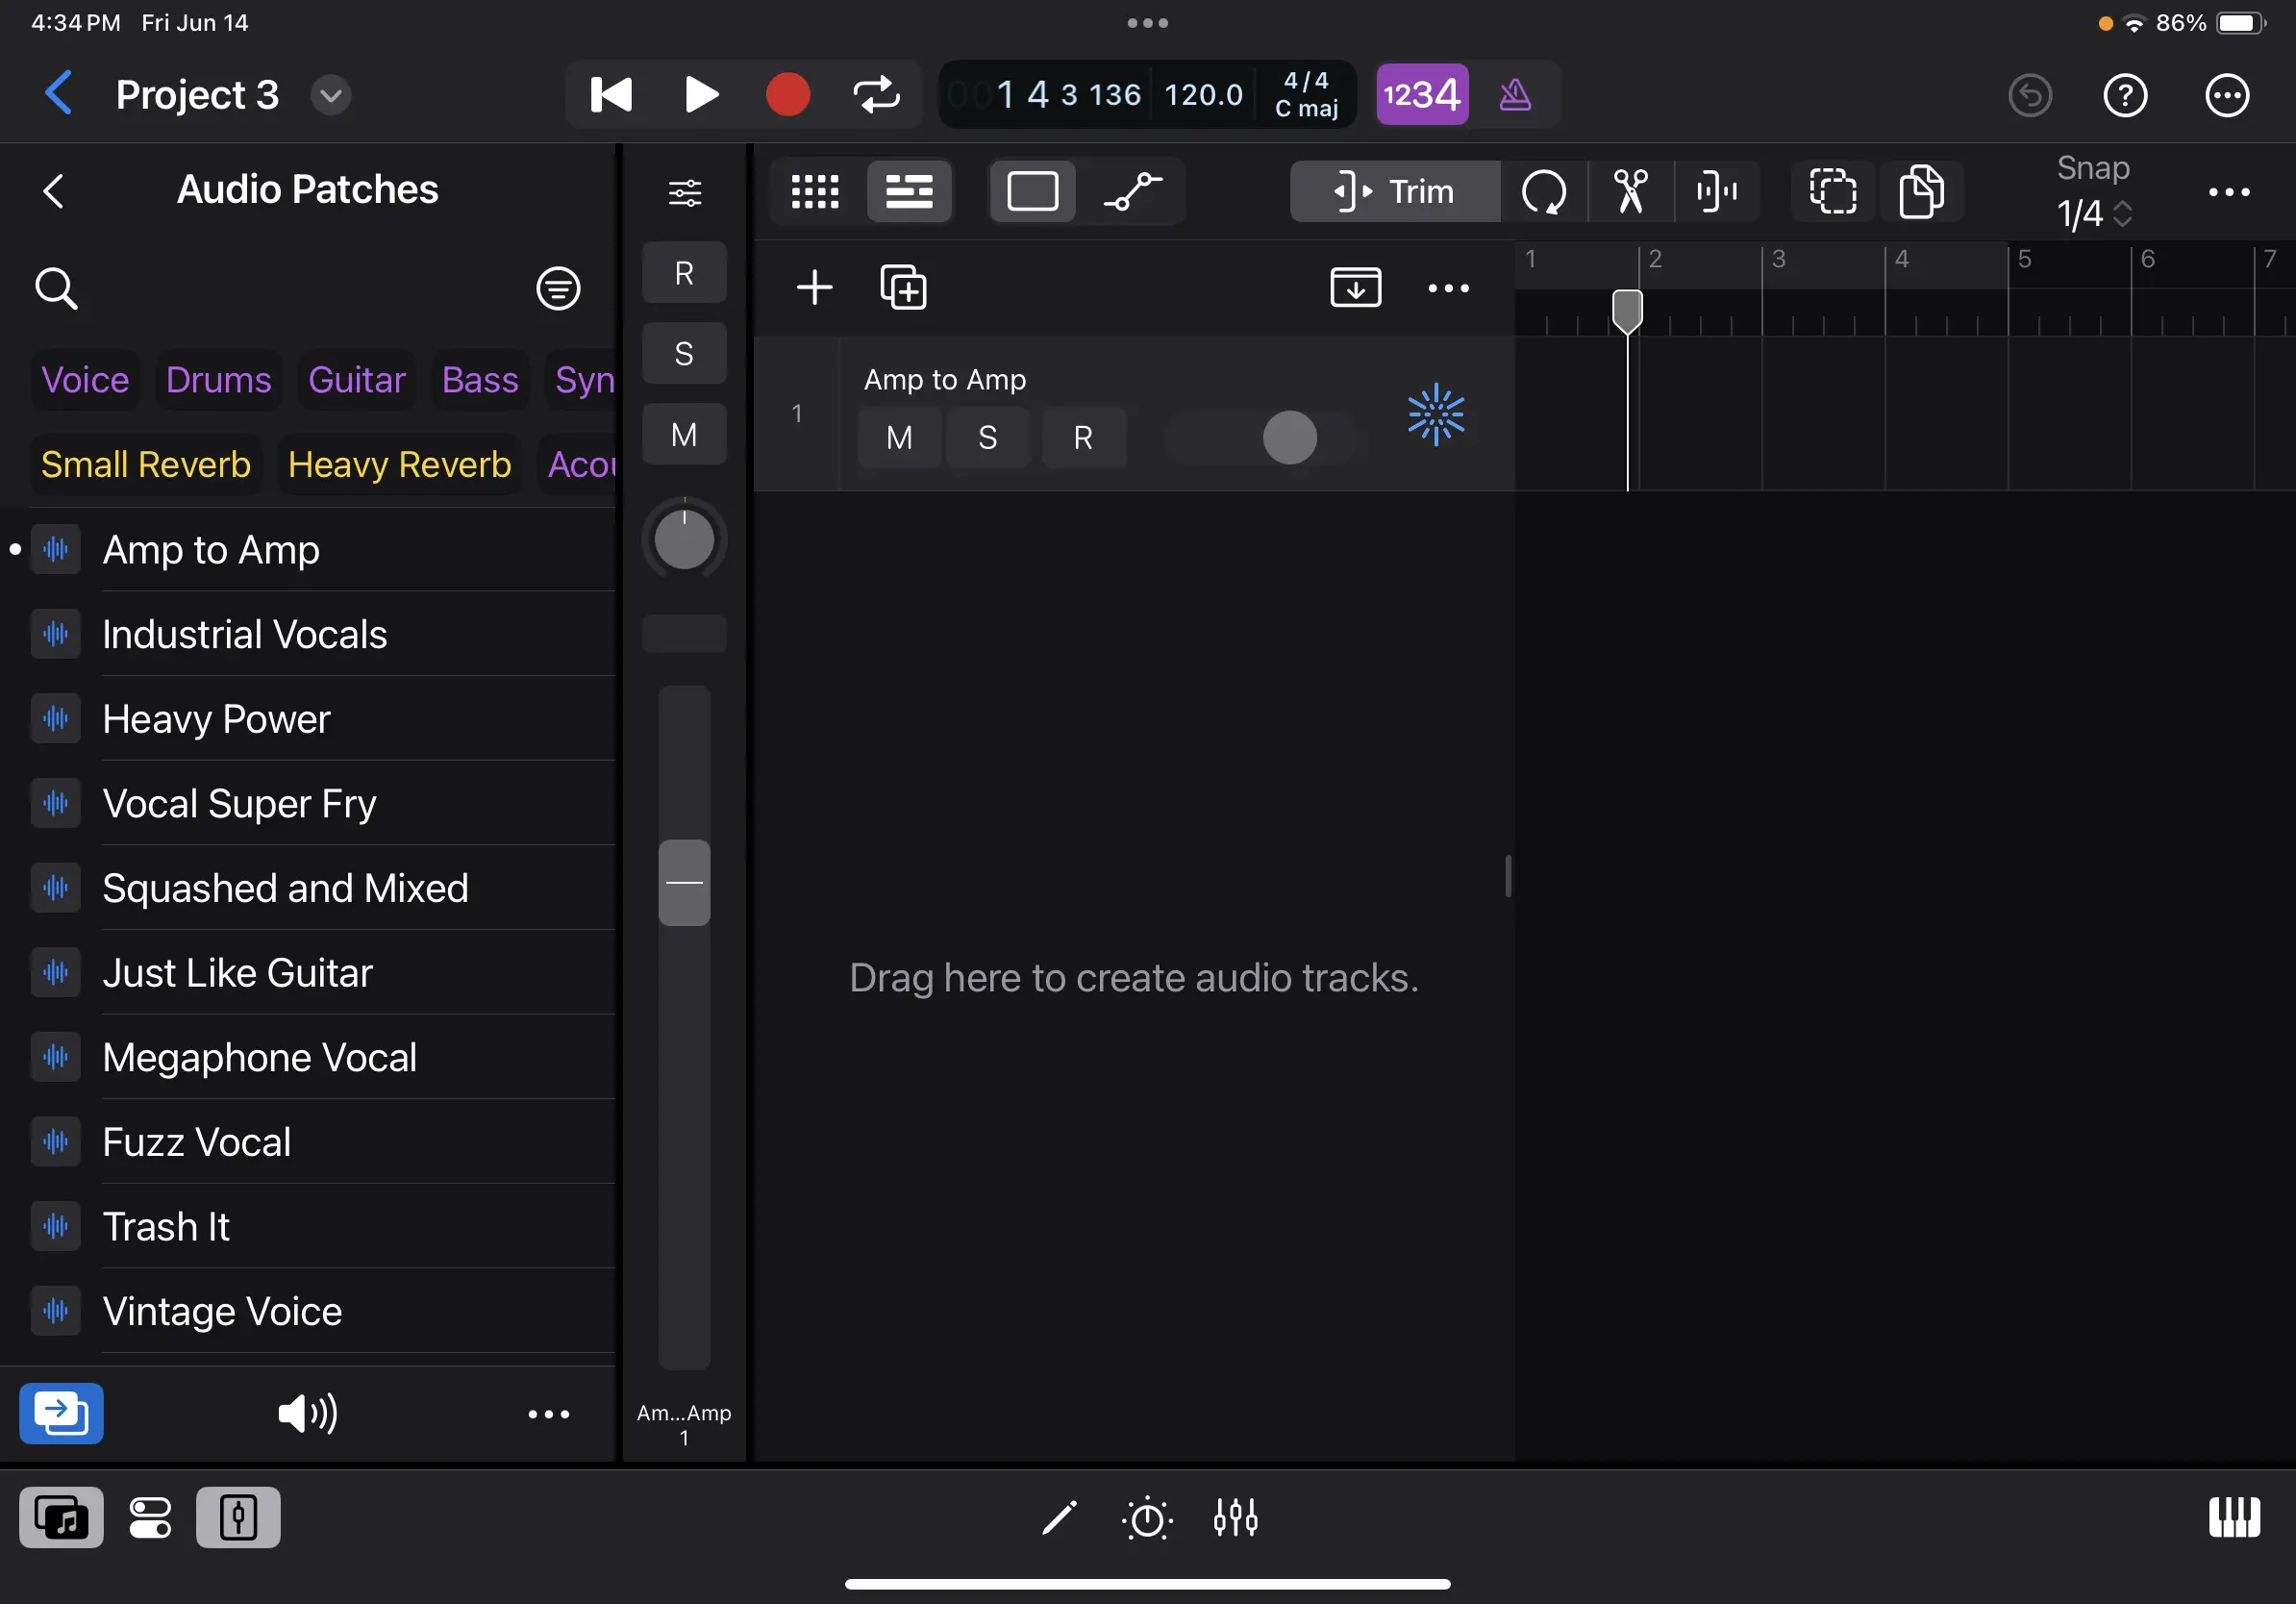
Task: Select the Loop tool in toolbar
Action: 1543,191
